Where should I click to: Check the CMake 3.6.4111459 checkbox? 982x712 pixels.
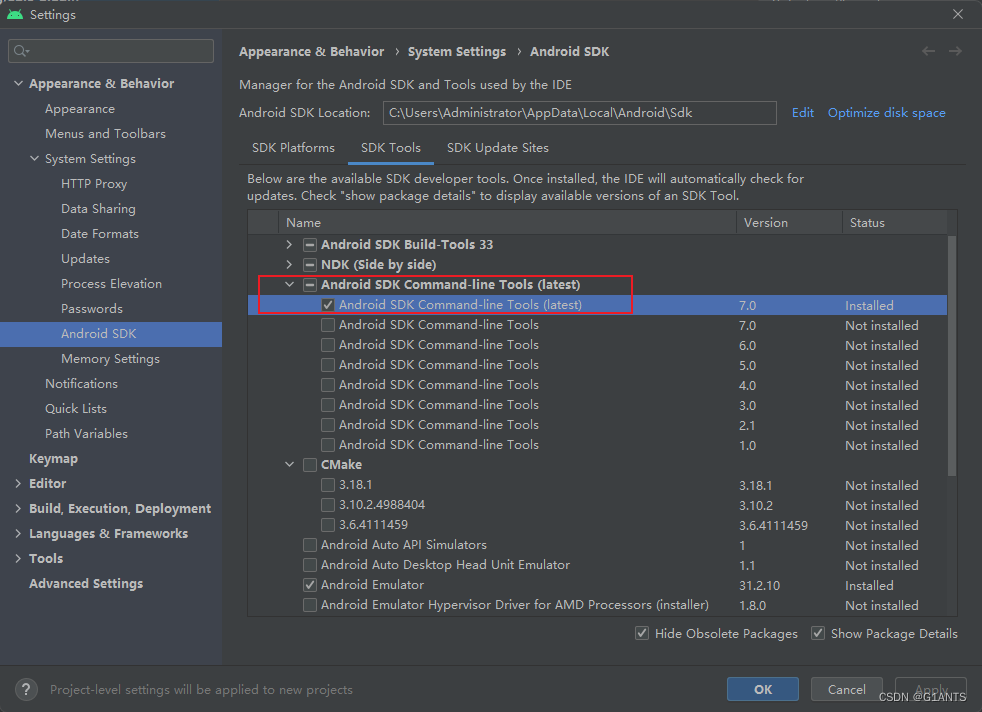coord(328,525)
